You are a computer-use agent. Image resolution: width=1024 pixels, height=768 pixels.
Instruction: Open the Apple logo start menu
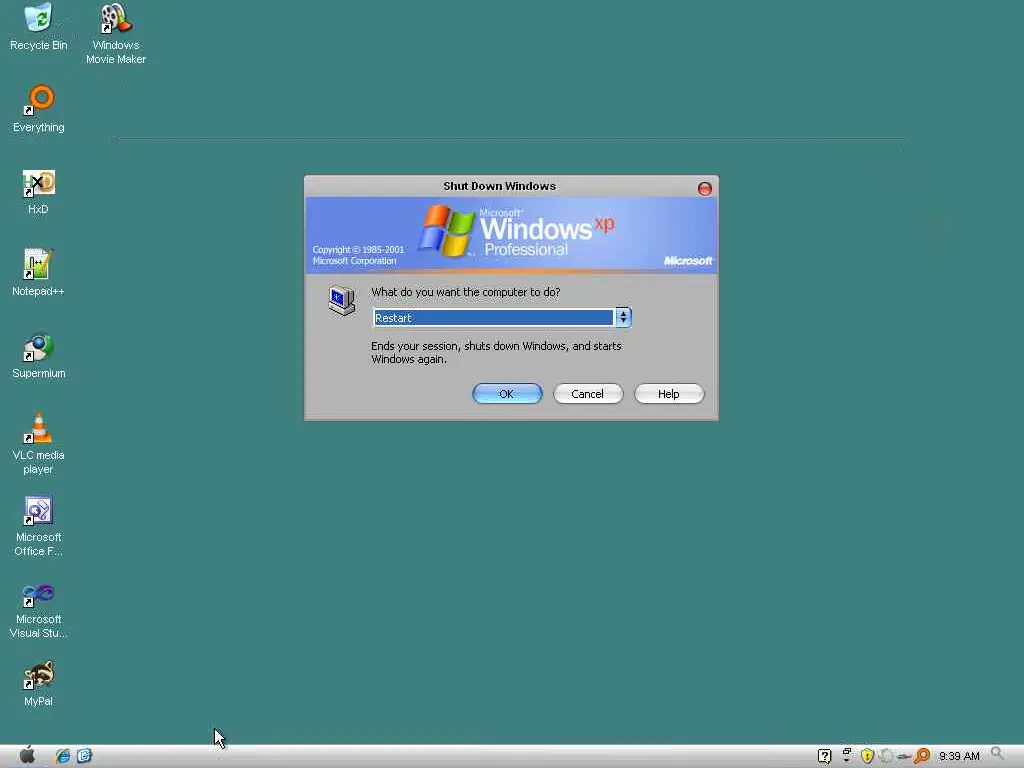pyautogui.click(x=27, y=756)
